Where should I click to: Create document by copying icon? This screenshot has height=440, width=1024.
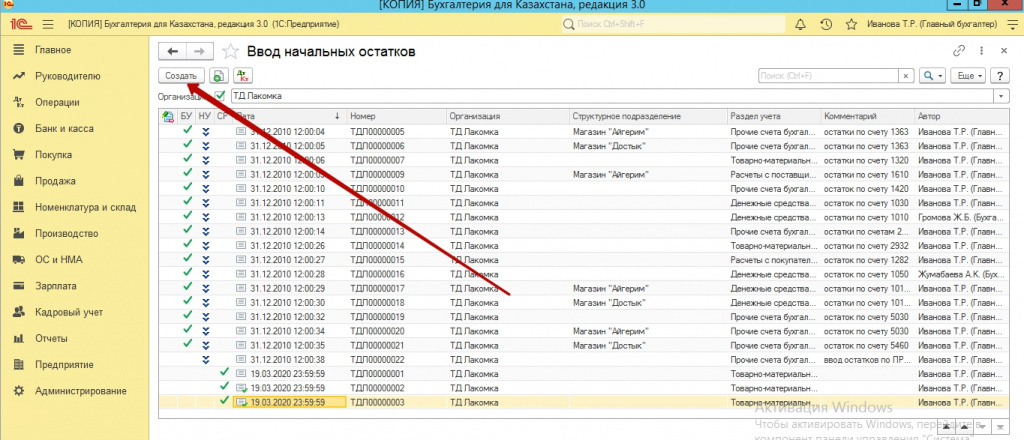pos(219,76)
